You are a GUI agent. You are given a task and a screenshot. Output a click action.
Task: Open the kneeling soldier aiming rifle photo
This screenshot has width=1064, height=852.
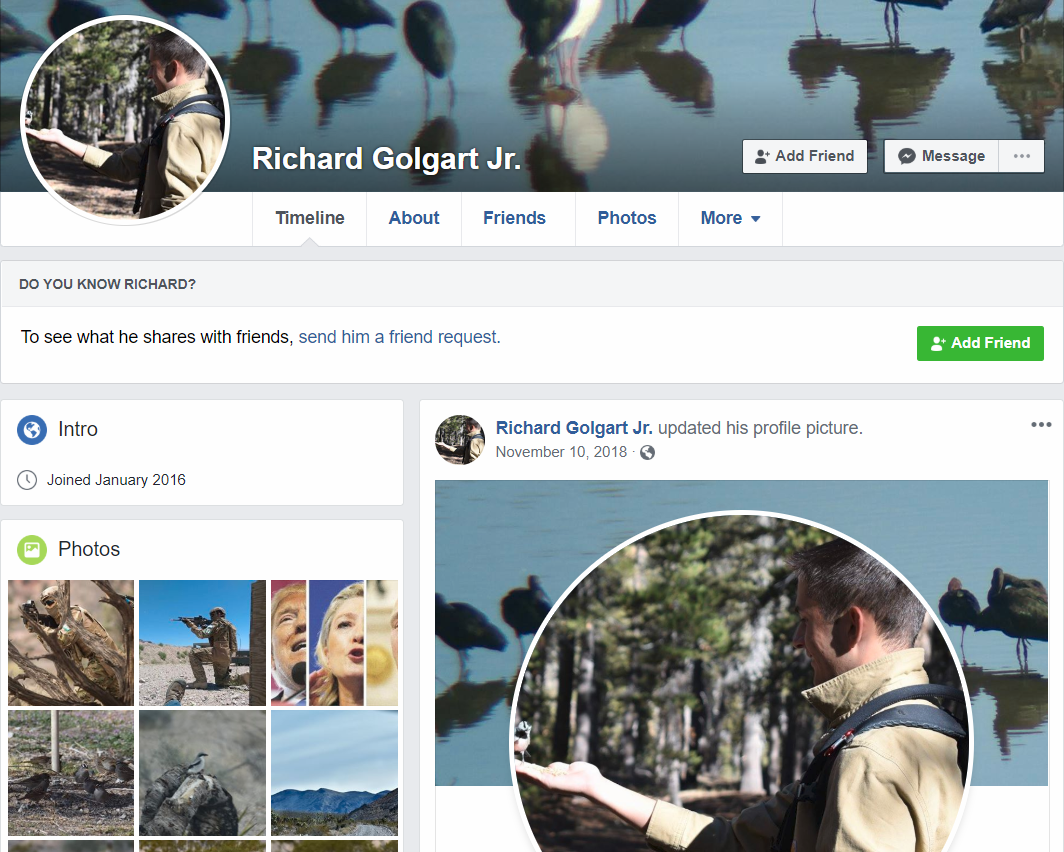pyautogui.click(x=202, y=643)
